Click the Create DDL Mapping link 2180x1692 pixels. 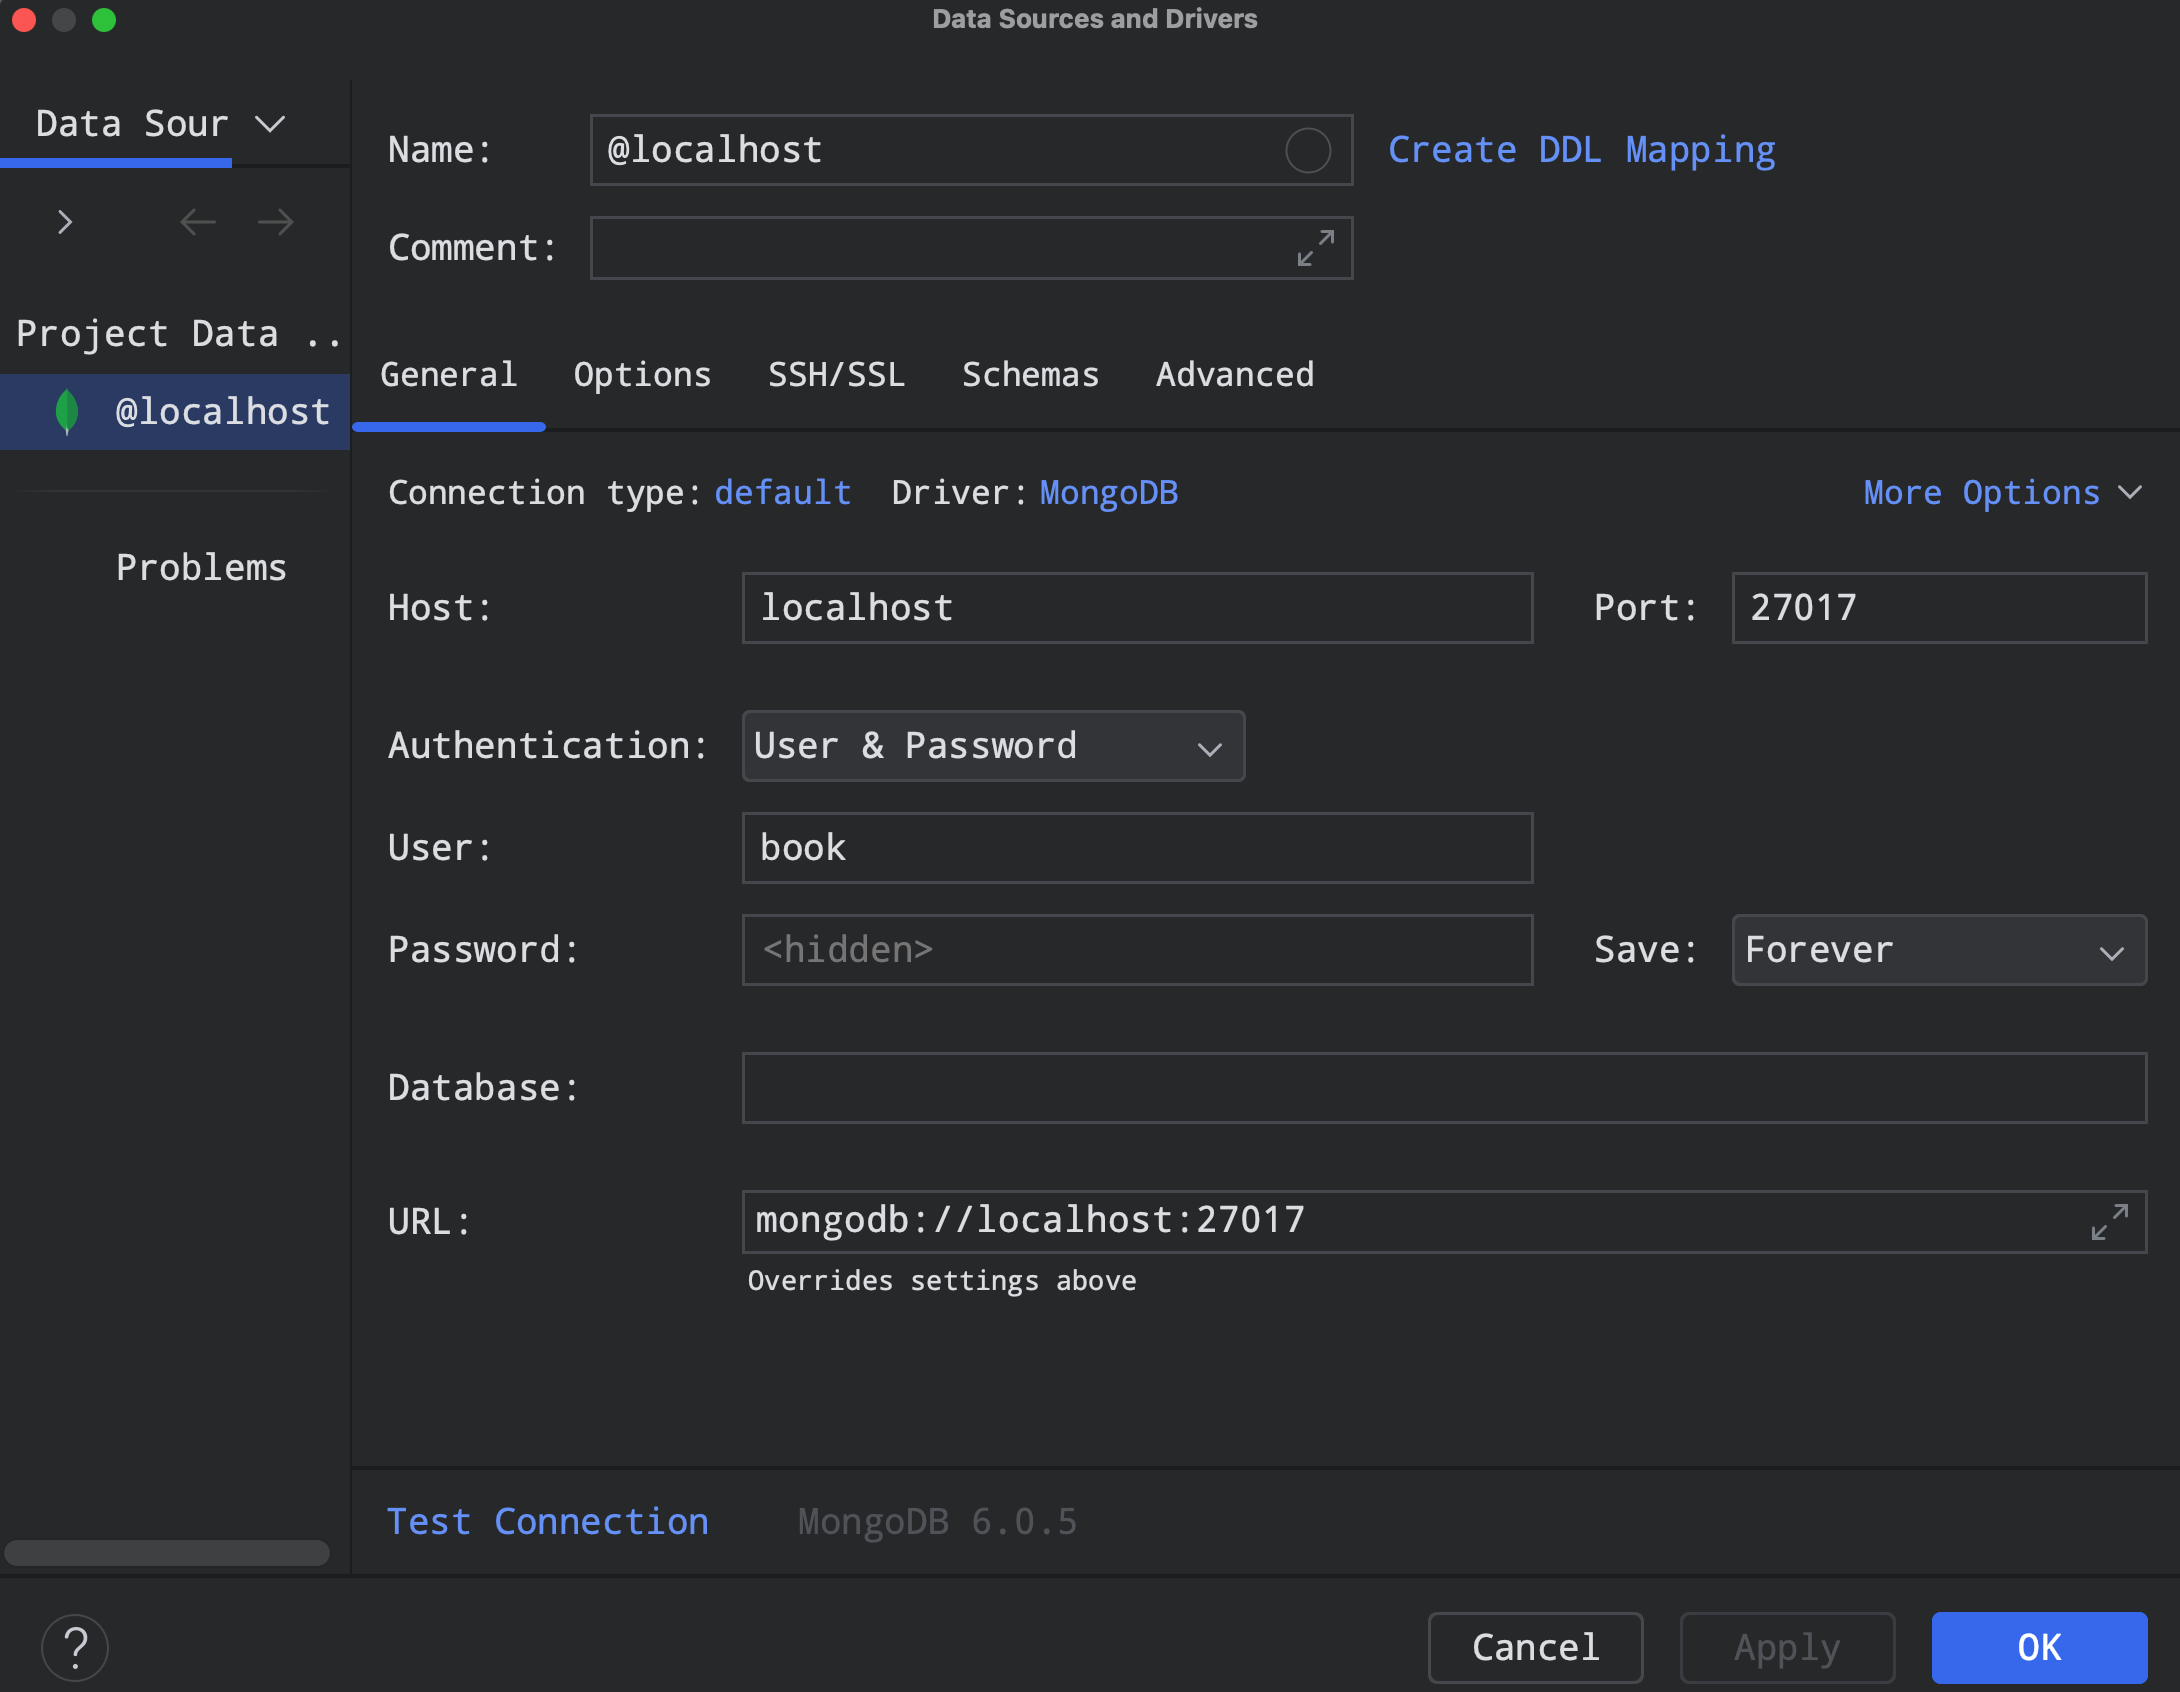click(1581, 150)
